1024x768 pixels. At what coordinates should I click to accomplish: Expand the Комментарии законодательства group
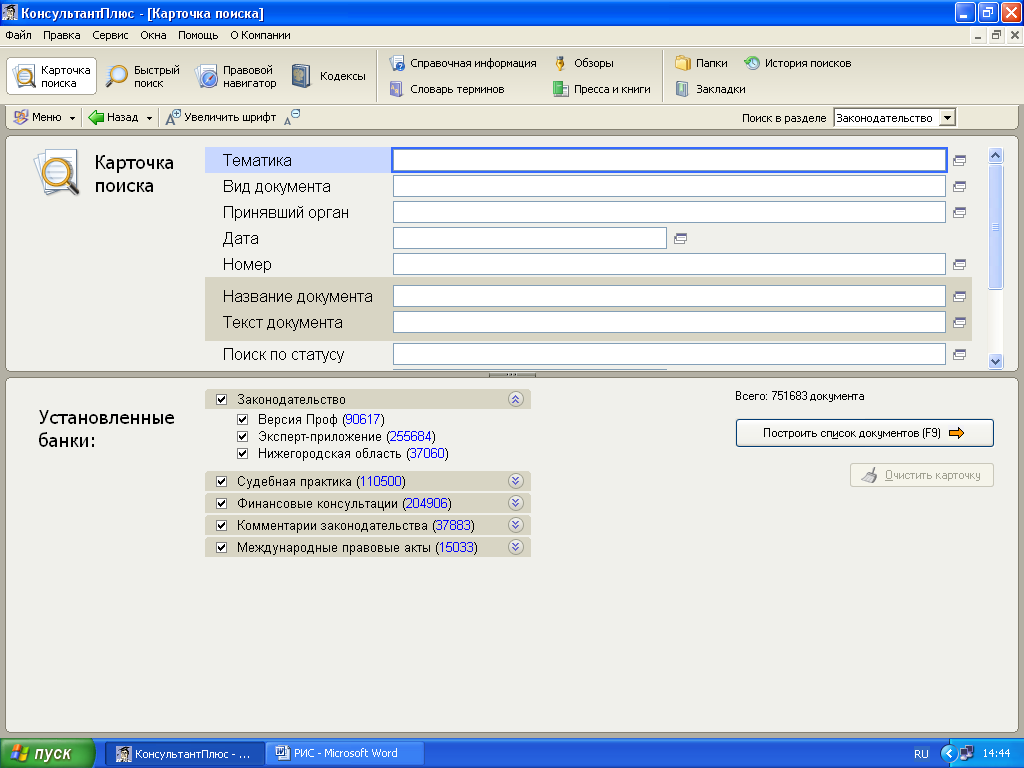point(515,525)
